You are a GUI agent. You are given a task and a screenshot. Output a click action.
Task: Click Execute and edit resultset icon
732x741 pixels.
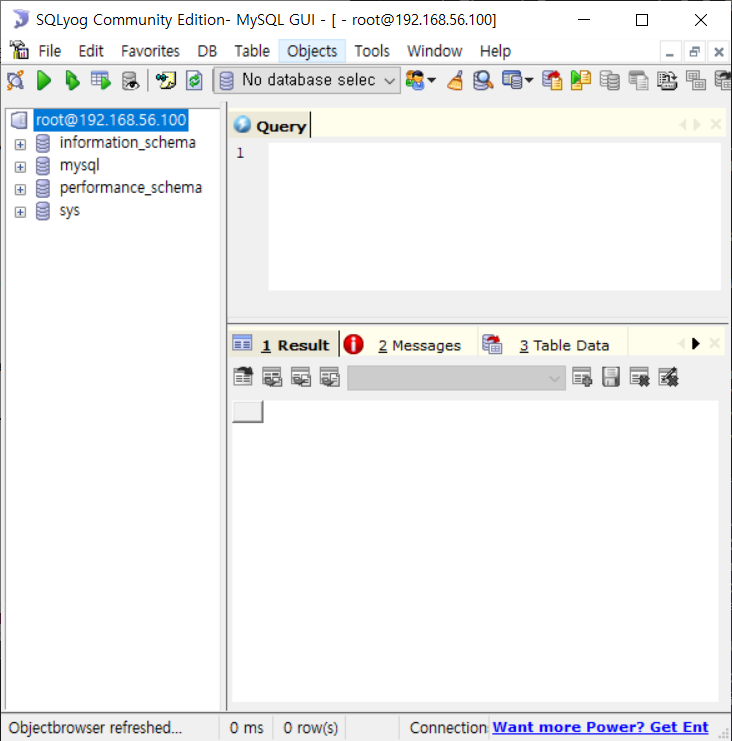pos(101,80)
